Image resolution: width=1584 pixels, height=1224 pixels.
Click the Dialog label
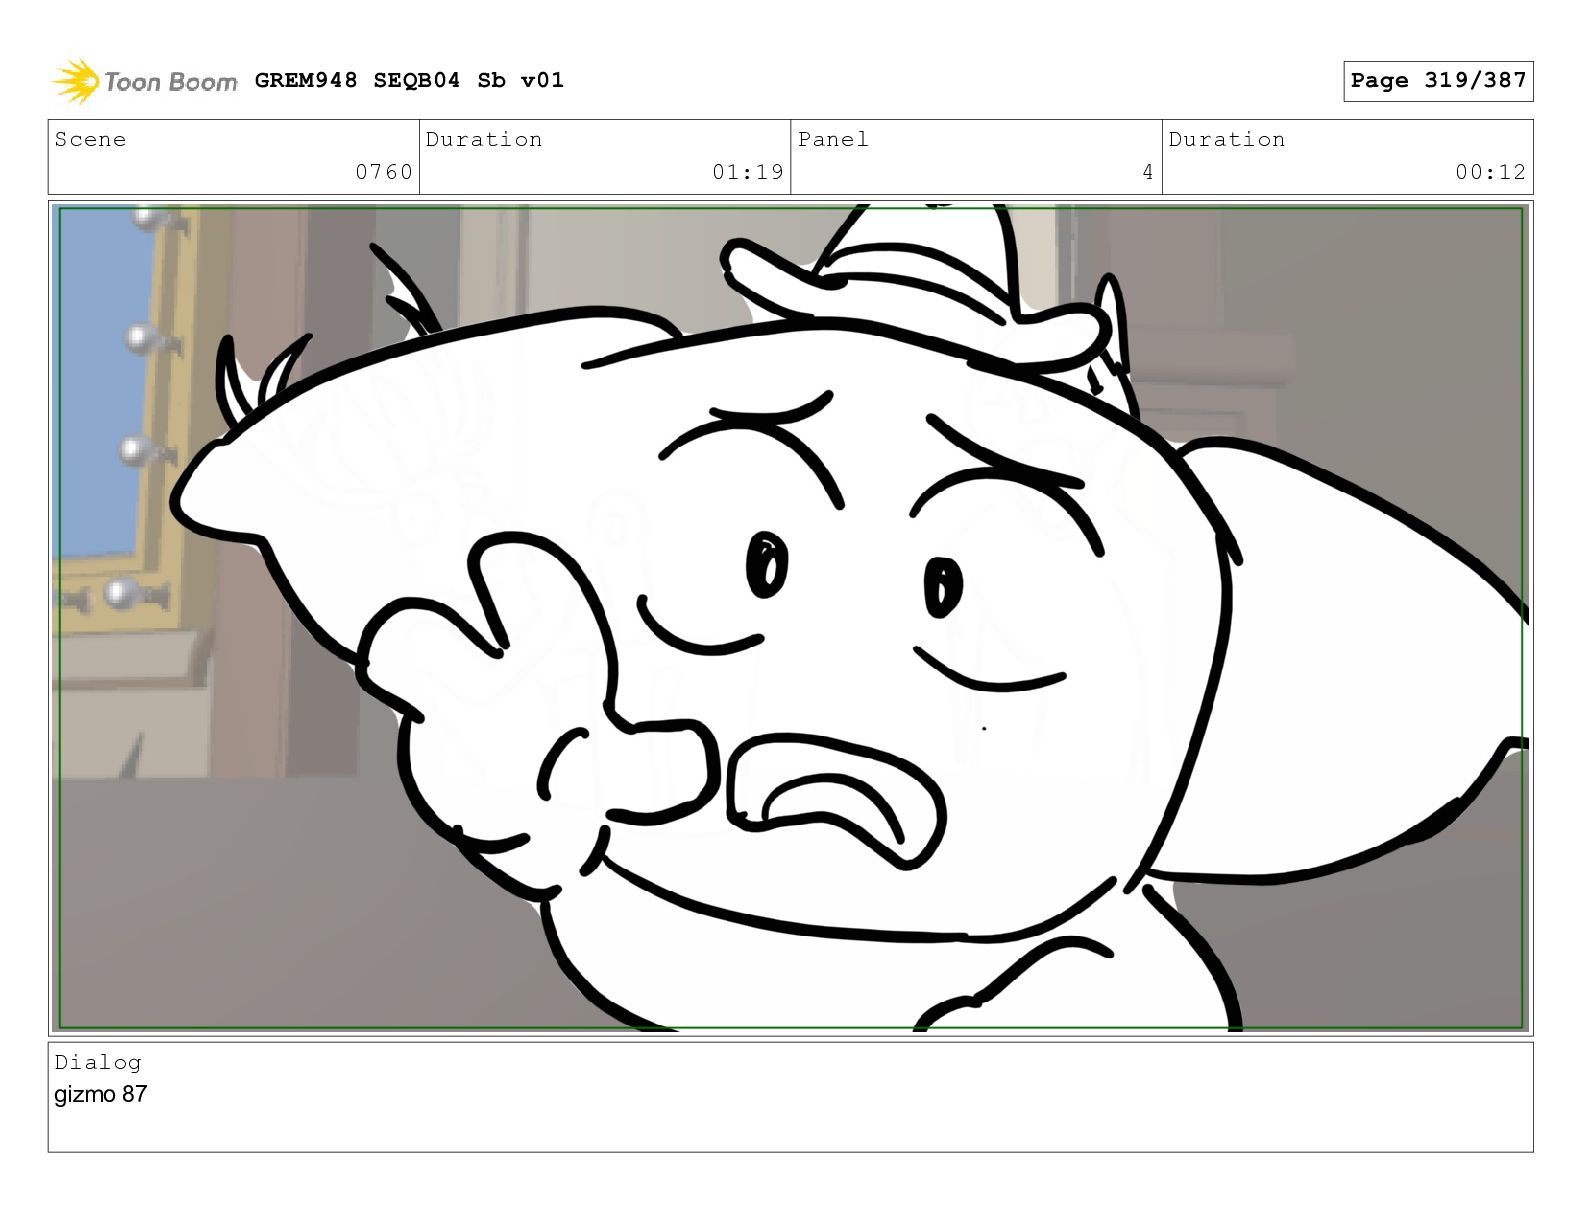98,1062
